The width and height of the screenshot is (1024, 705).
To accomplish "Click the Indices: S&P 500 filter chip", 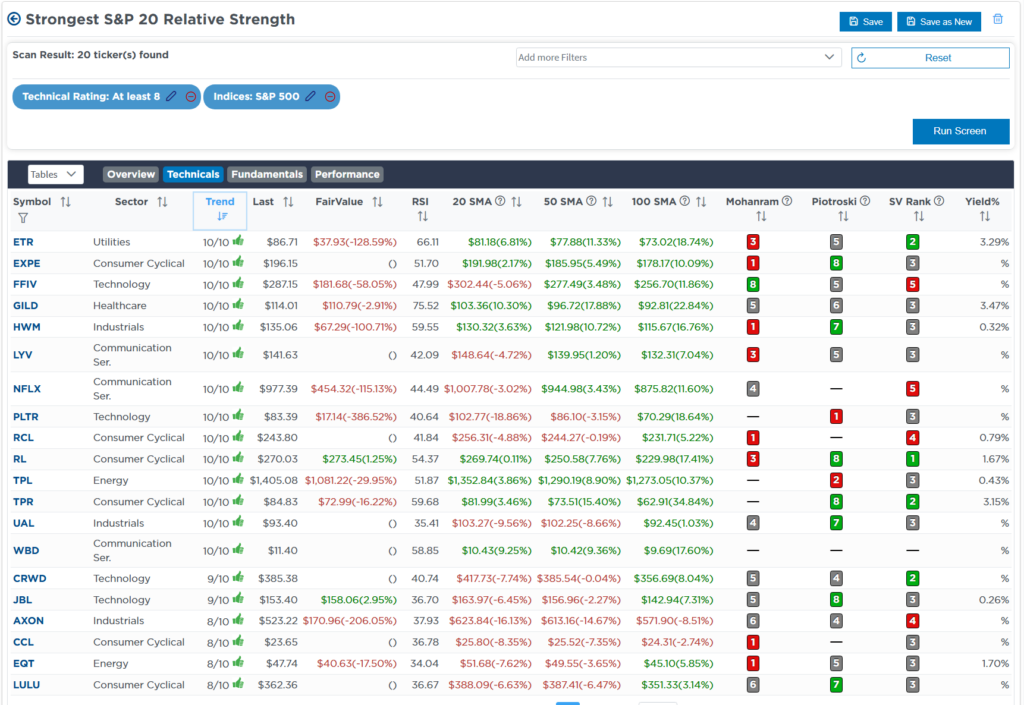I will coord(272,97).
